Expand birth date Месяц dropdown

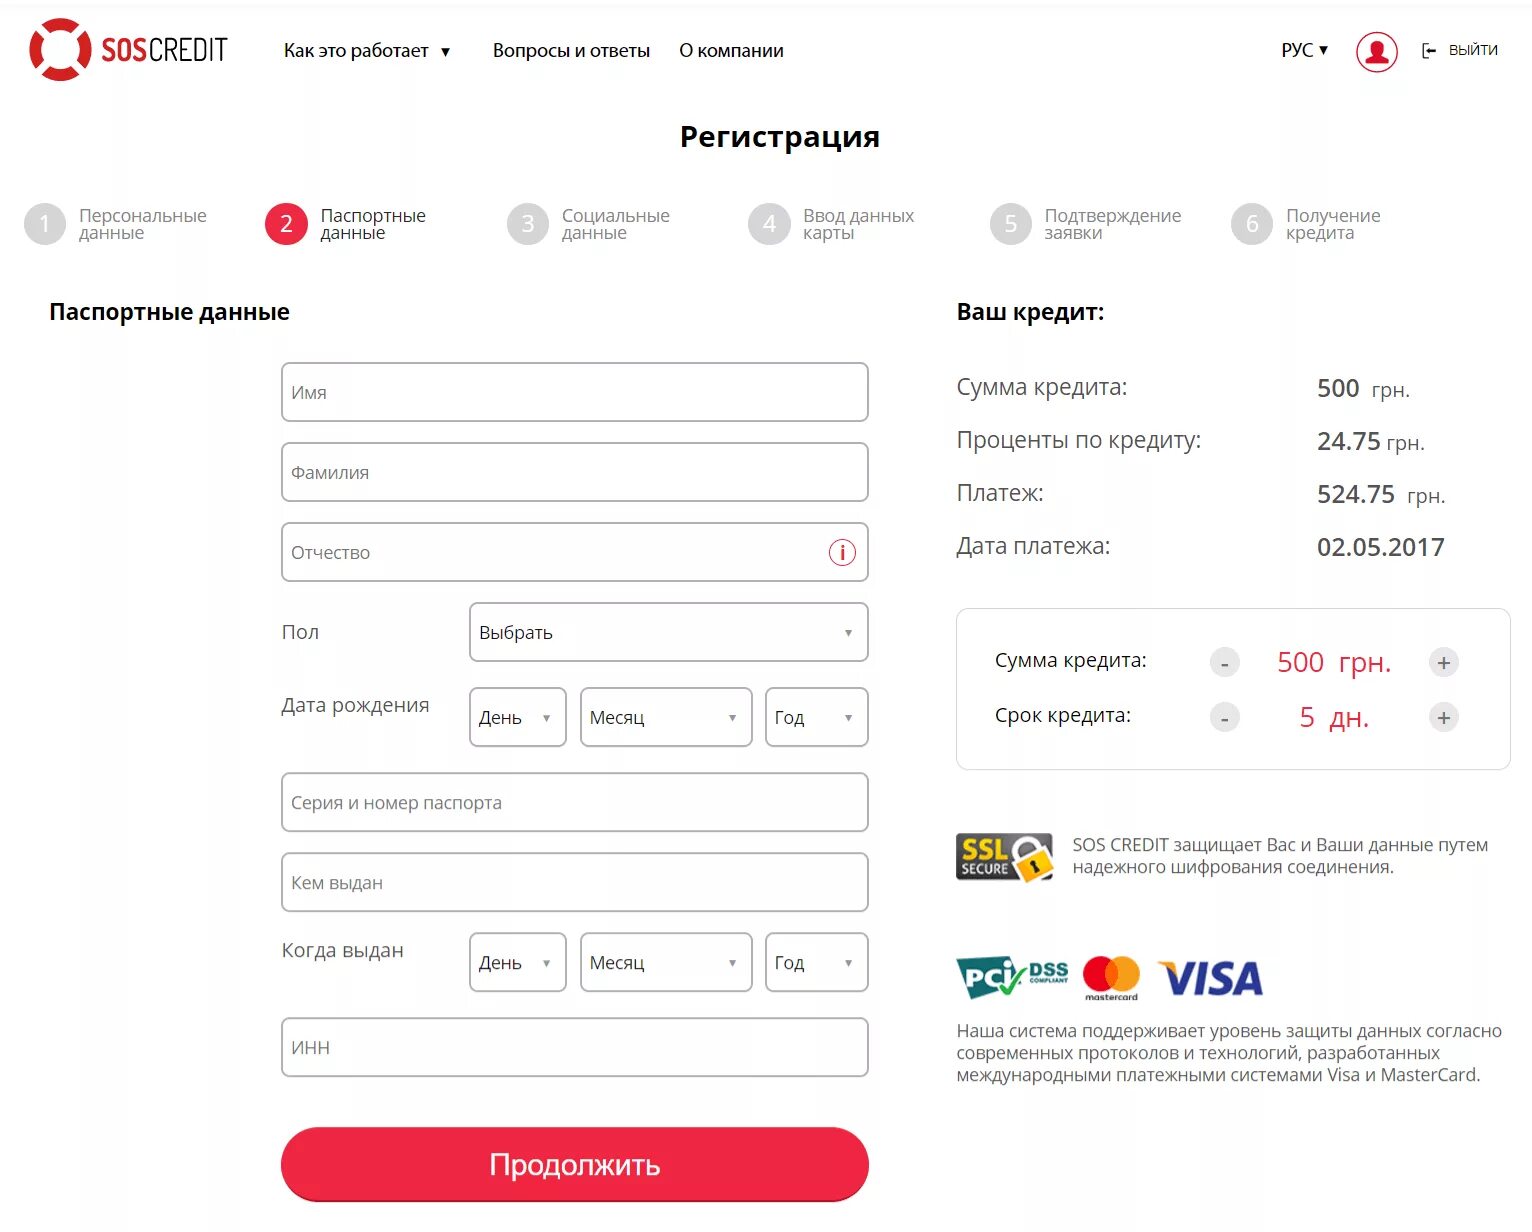[x=665, y=717]
